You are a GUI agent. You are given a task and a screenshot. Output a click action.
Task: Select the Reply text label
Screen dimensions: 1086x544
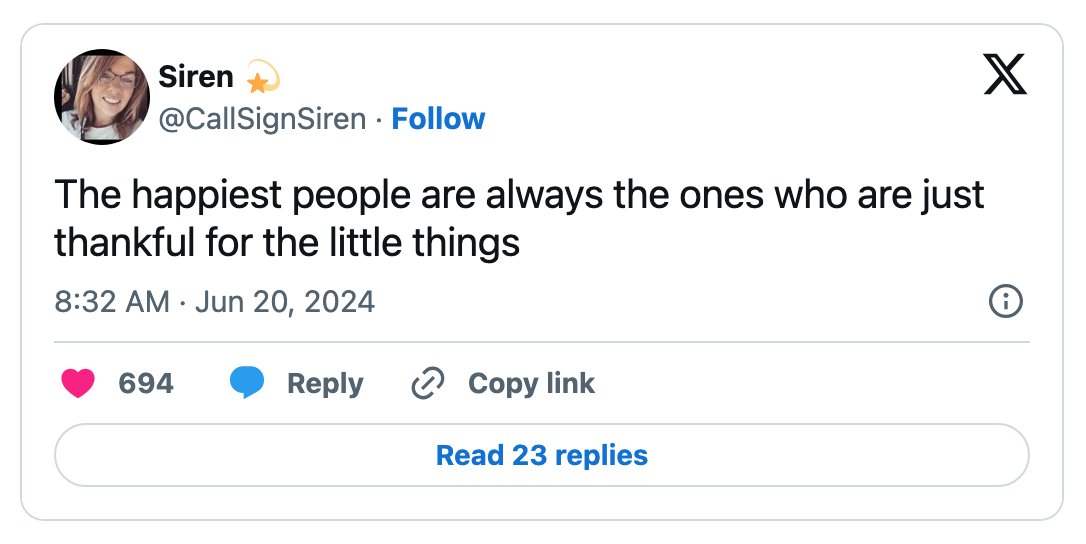point(325,384)
